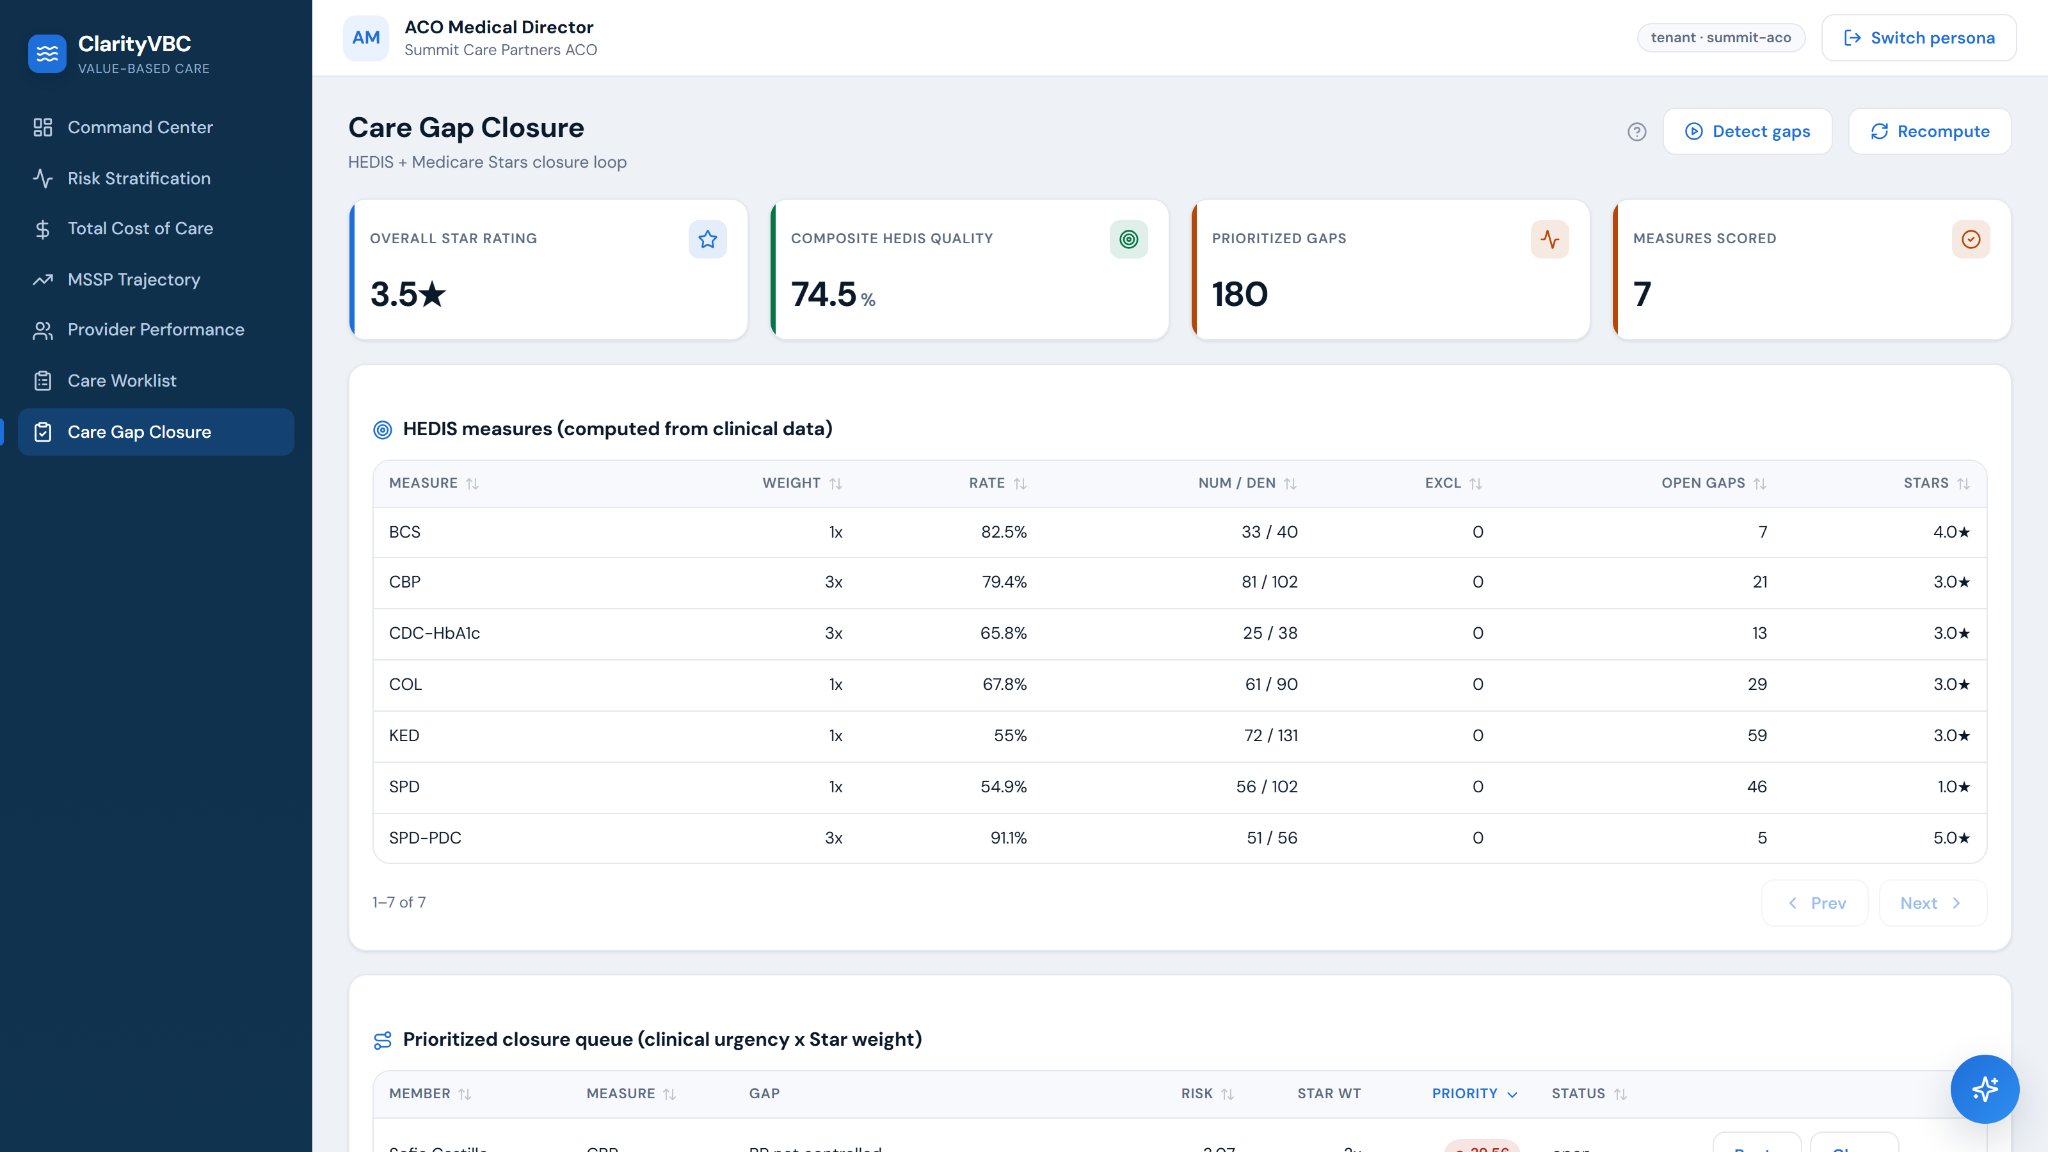2048x1152 pixels.
Task: Navigate to MSSP Trajectory
Action: pos(156,280)
